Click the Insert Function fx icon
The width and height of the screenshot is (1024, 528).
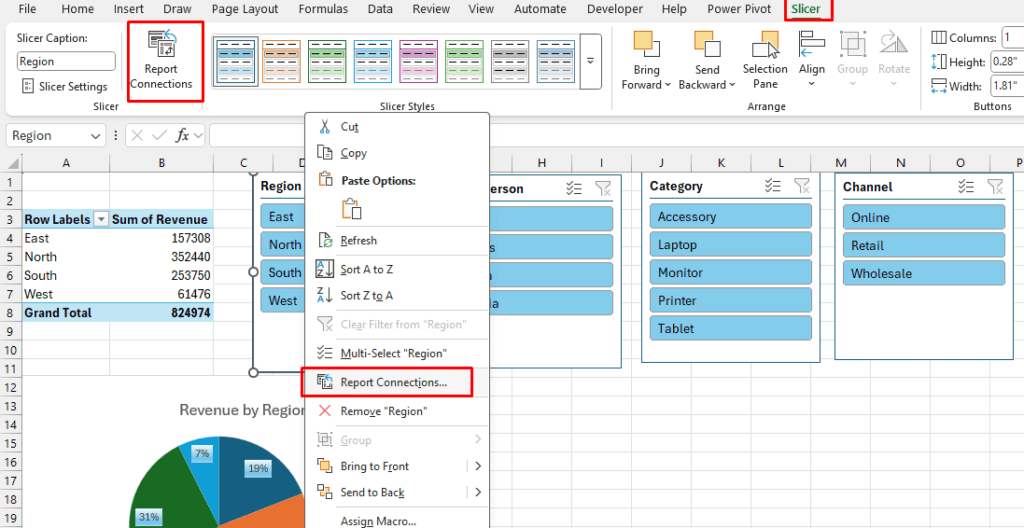click(182, 136)
